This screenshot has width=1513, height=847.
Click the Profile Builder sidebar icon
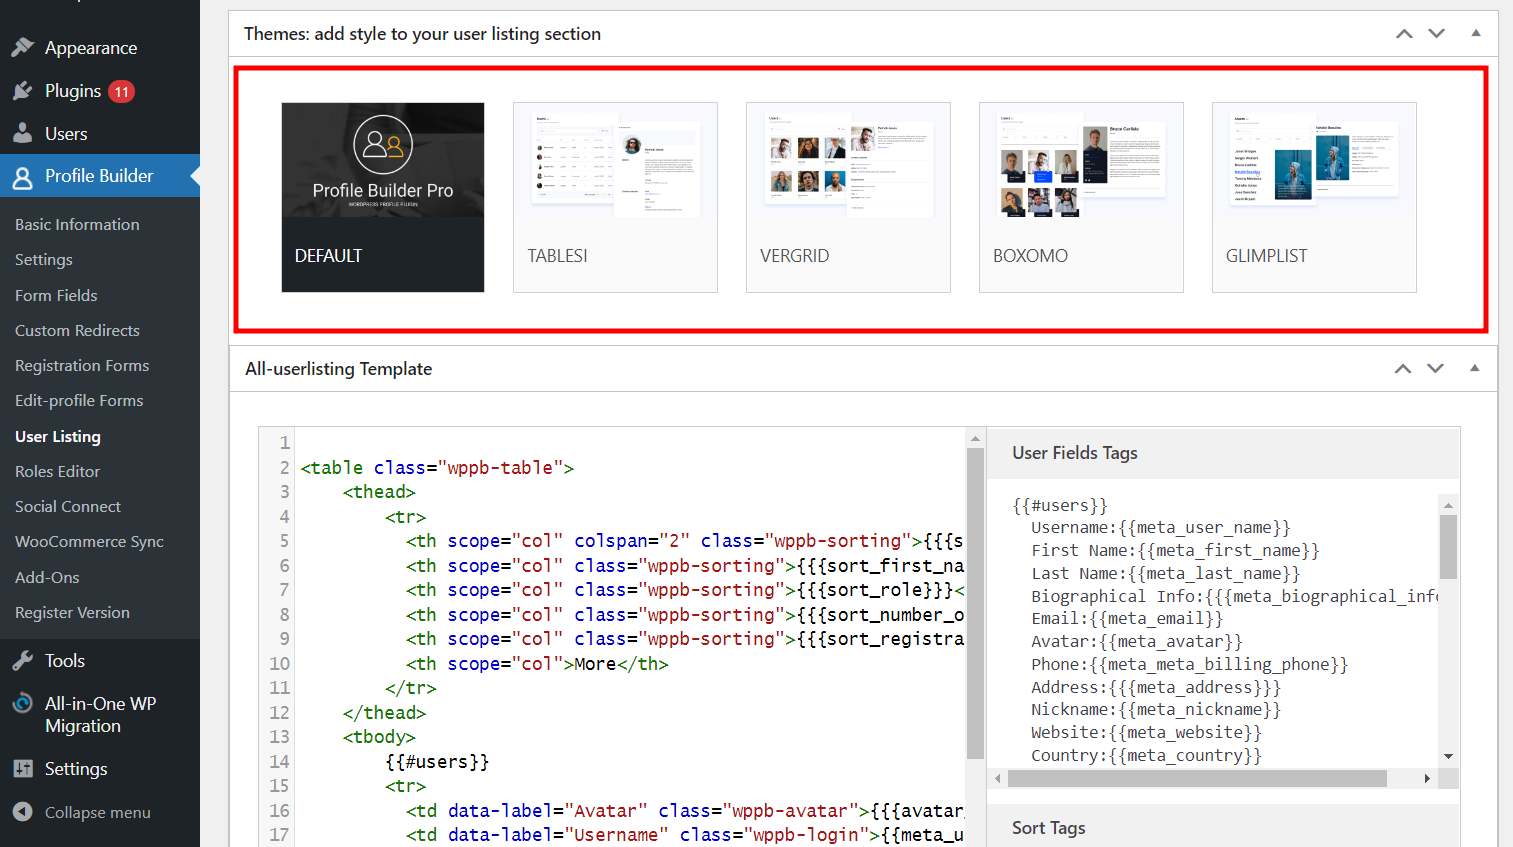click(23, 177)
